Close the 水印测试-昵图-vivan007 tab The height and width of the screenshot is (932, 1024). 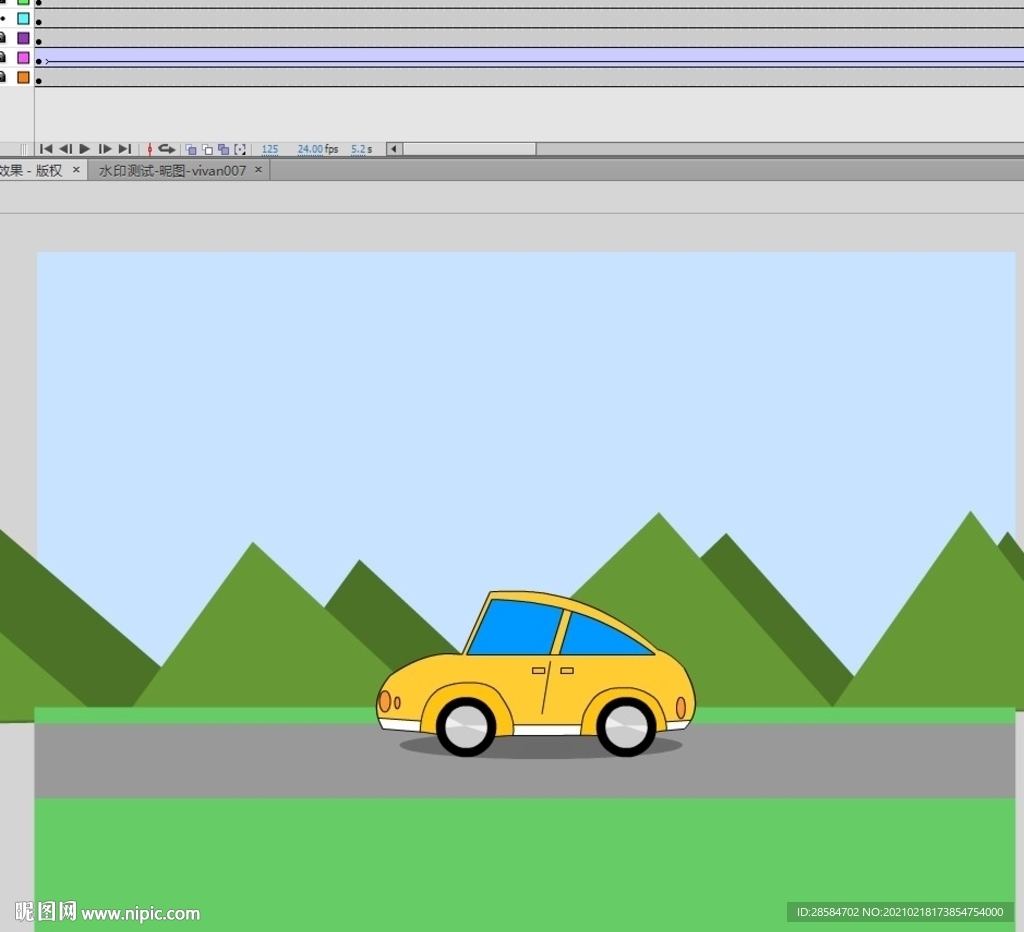[258, 170]
